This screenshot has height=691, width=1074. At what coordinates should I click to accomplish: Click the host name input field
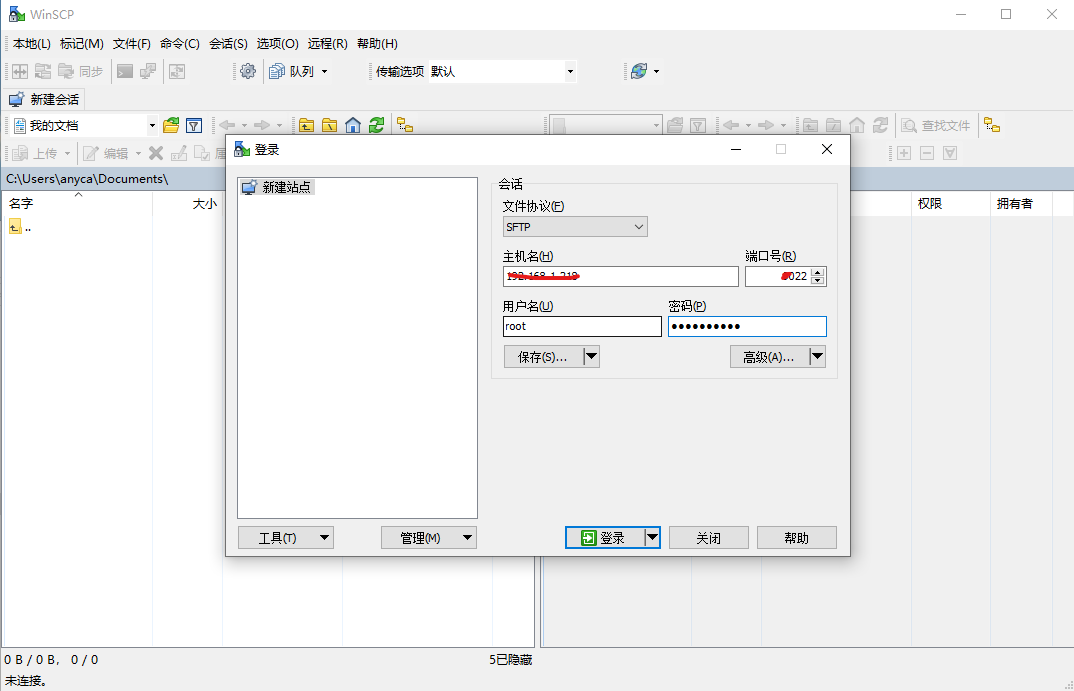pyautogui.click(x=621, y=276)
